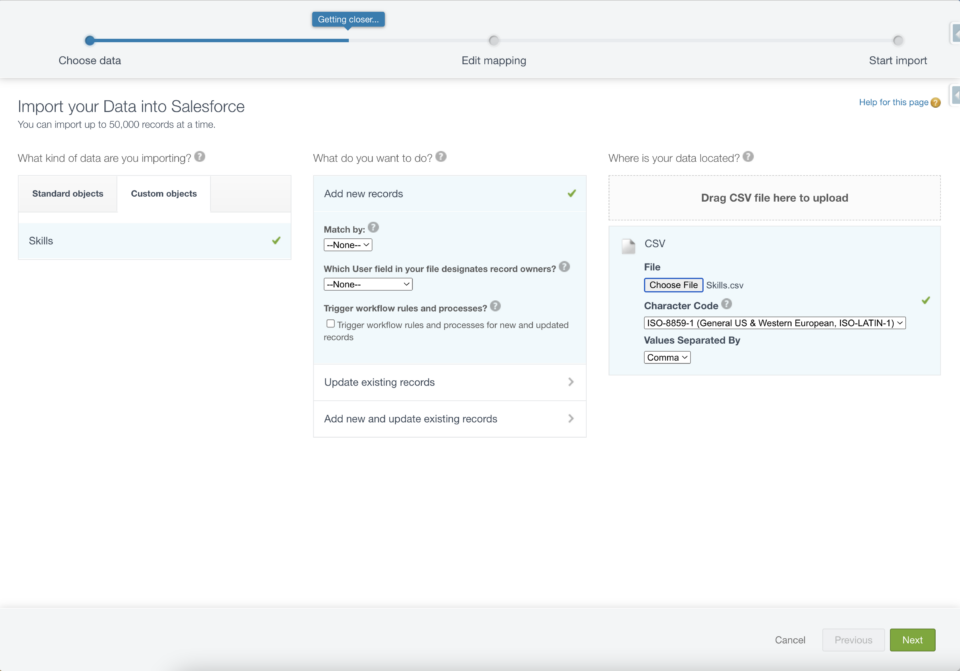Open the Character Code dropdown
Screen dimensions: 960x671
point(774,323)
